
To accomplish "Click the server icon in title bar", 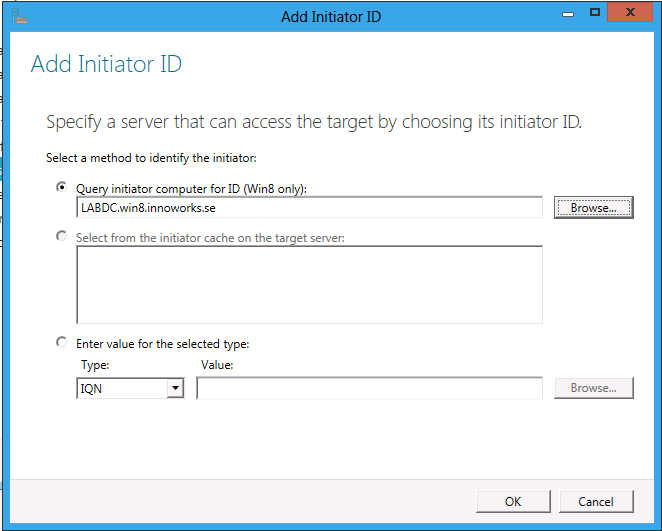I will coord(20,18).
